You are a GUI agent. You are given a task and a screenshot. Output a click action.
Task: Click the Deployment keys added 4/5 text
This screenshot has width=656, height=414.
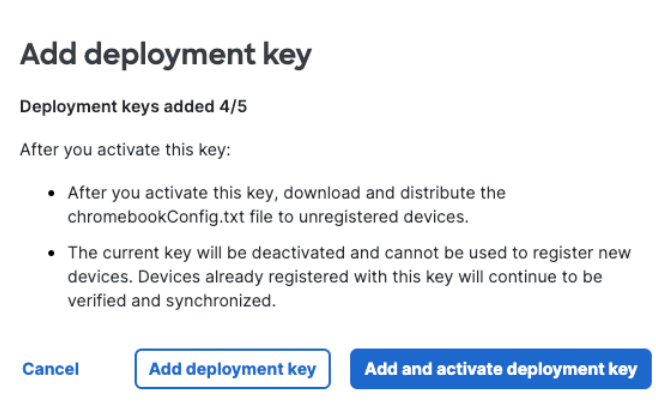tap(133, 107)
